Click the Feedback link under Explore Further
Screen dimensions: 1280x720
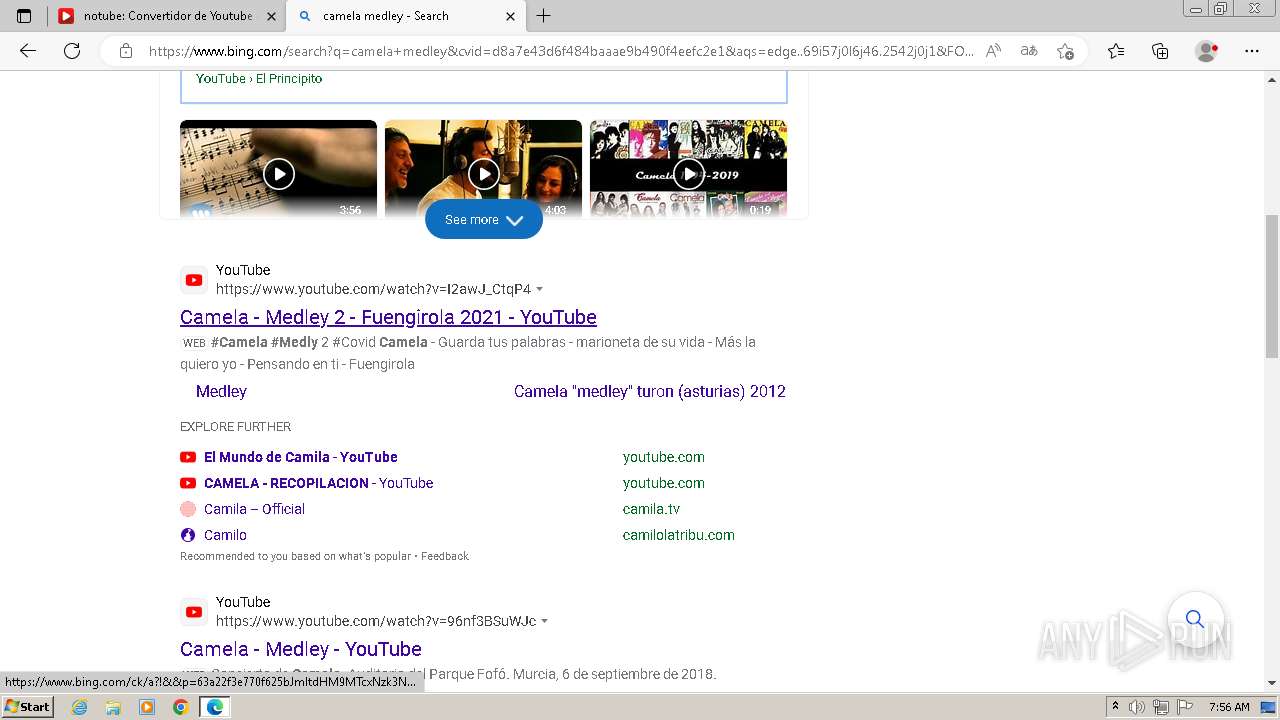point(445,556)
